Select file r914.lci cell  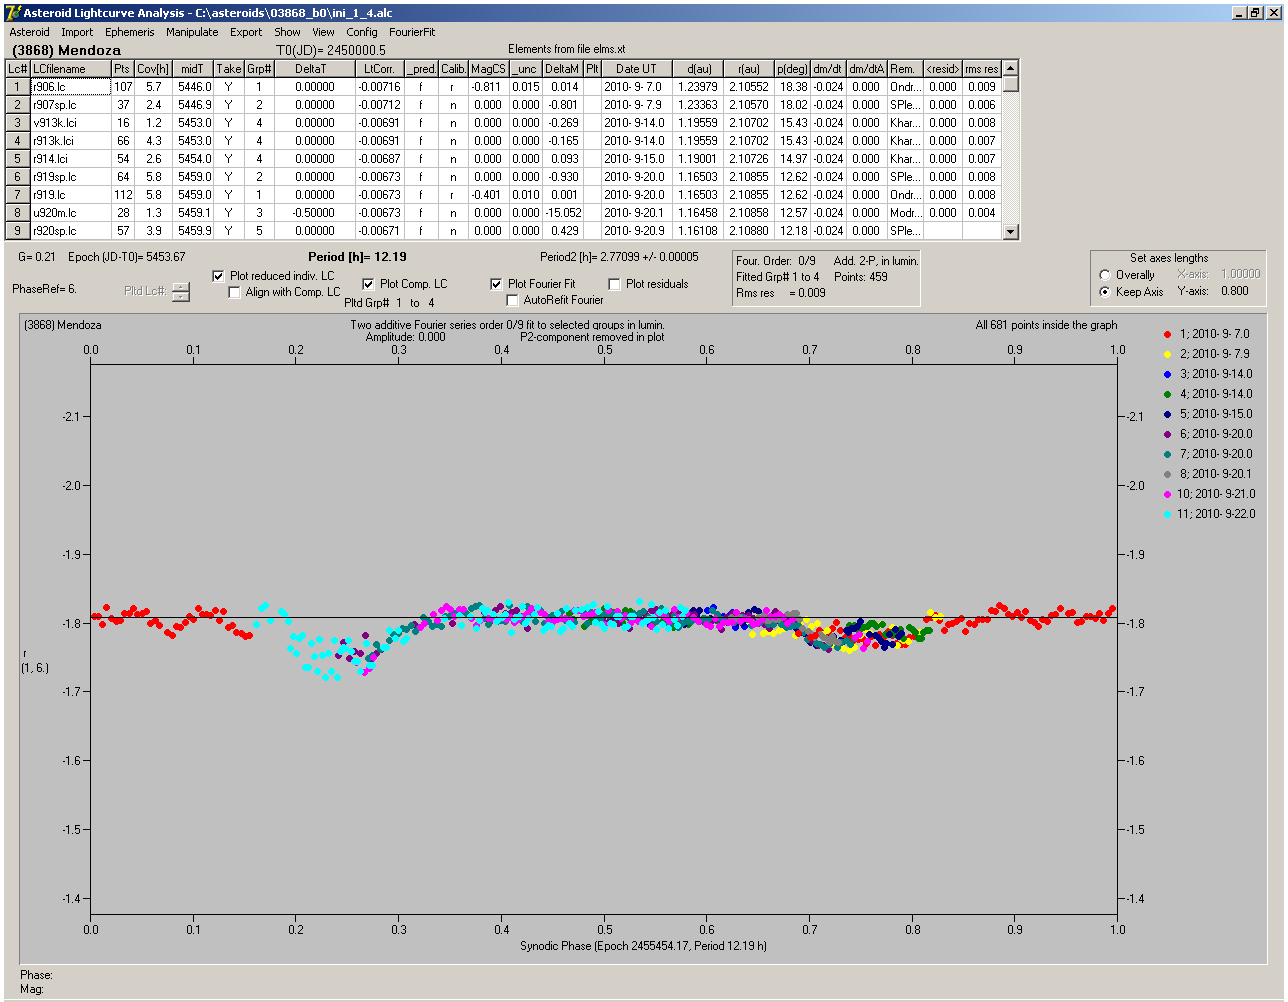(x=70, y=159)
